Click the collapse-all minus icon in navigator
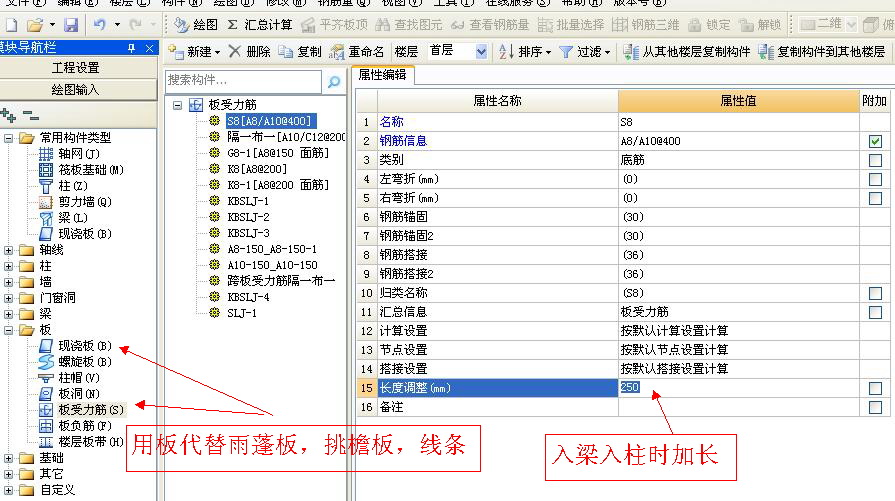This screenshot has height=501, width=895. point(31,116)
